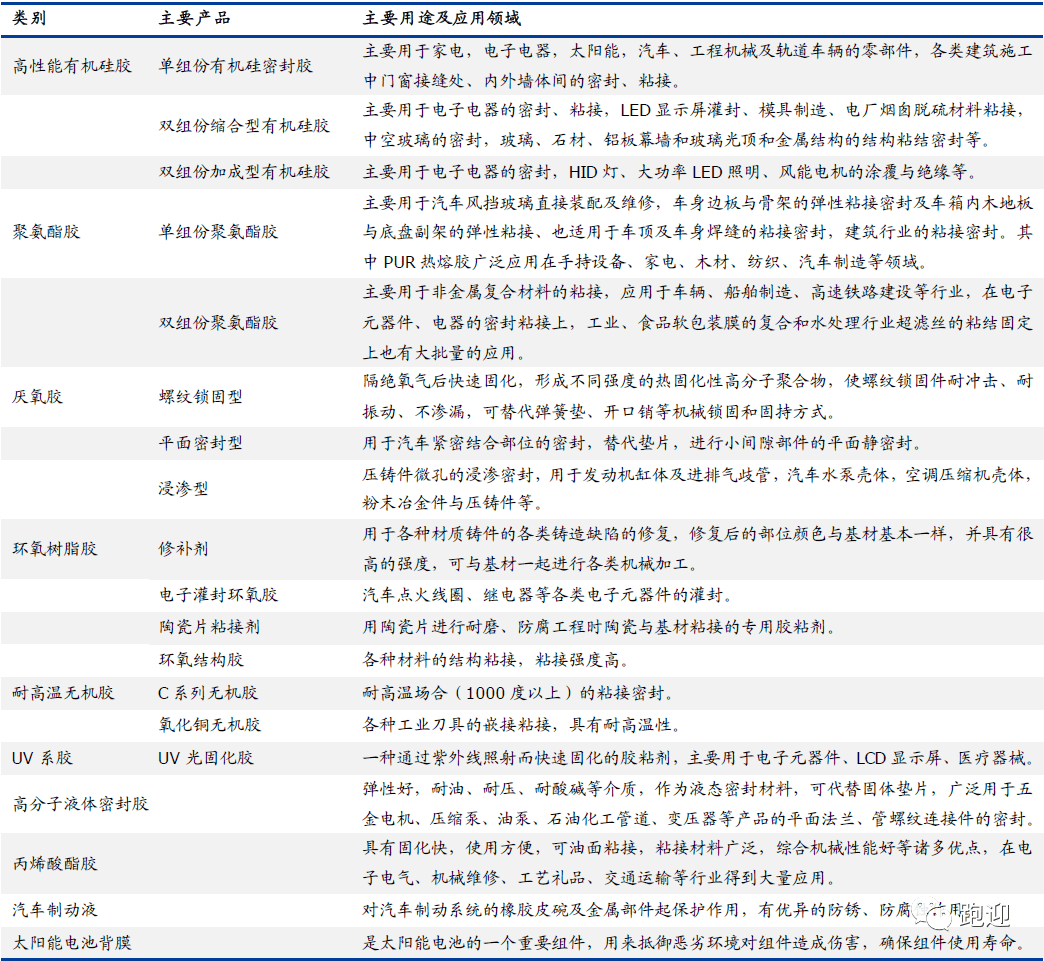
Task: Click the description beginning 弹性好，耐油、耐压
Action: pyautogui.click(x=698, y=804)
